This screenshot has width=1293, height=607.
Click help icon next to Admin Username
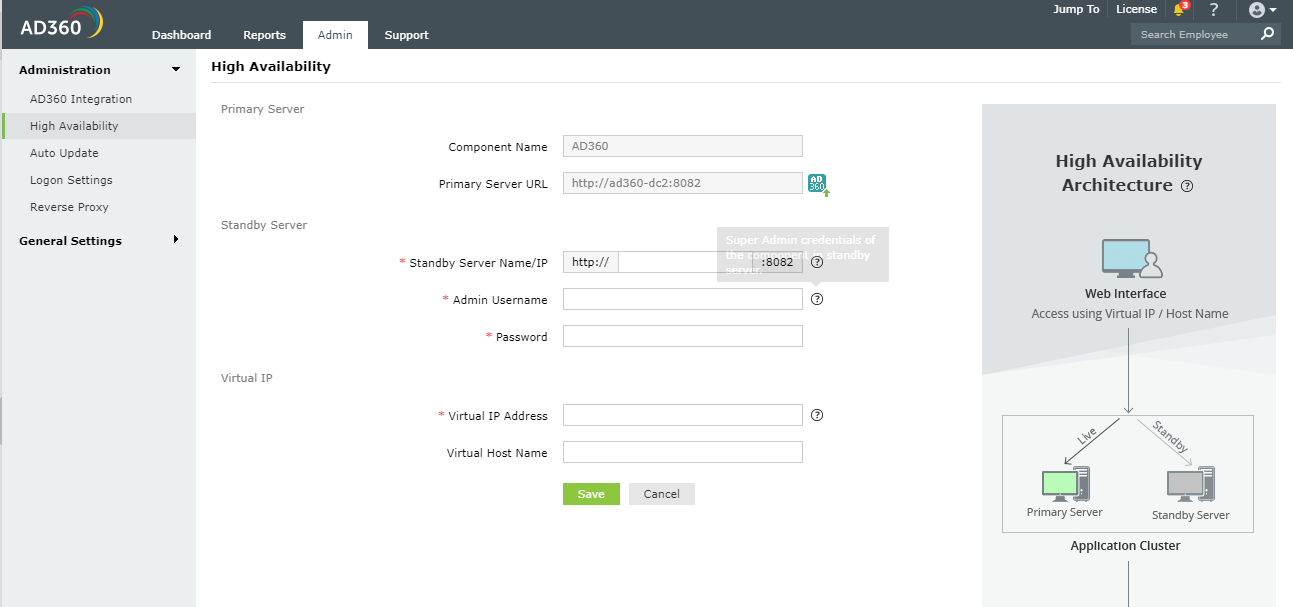pos(817,299)
